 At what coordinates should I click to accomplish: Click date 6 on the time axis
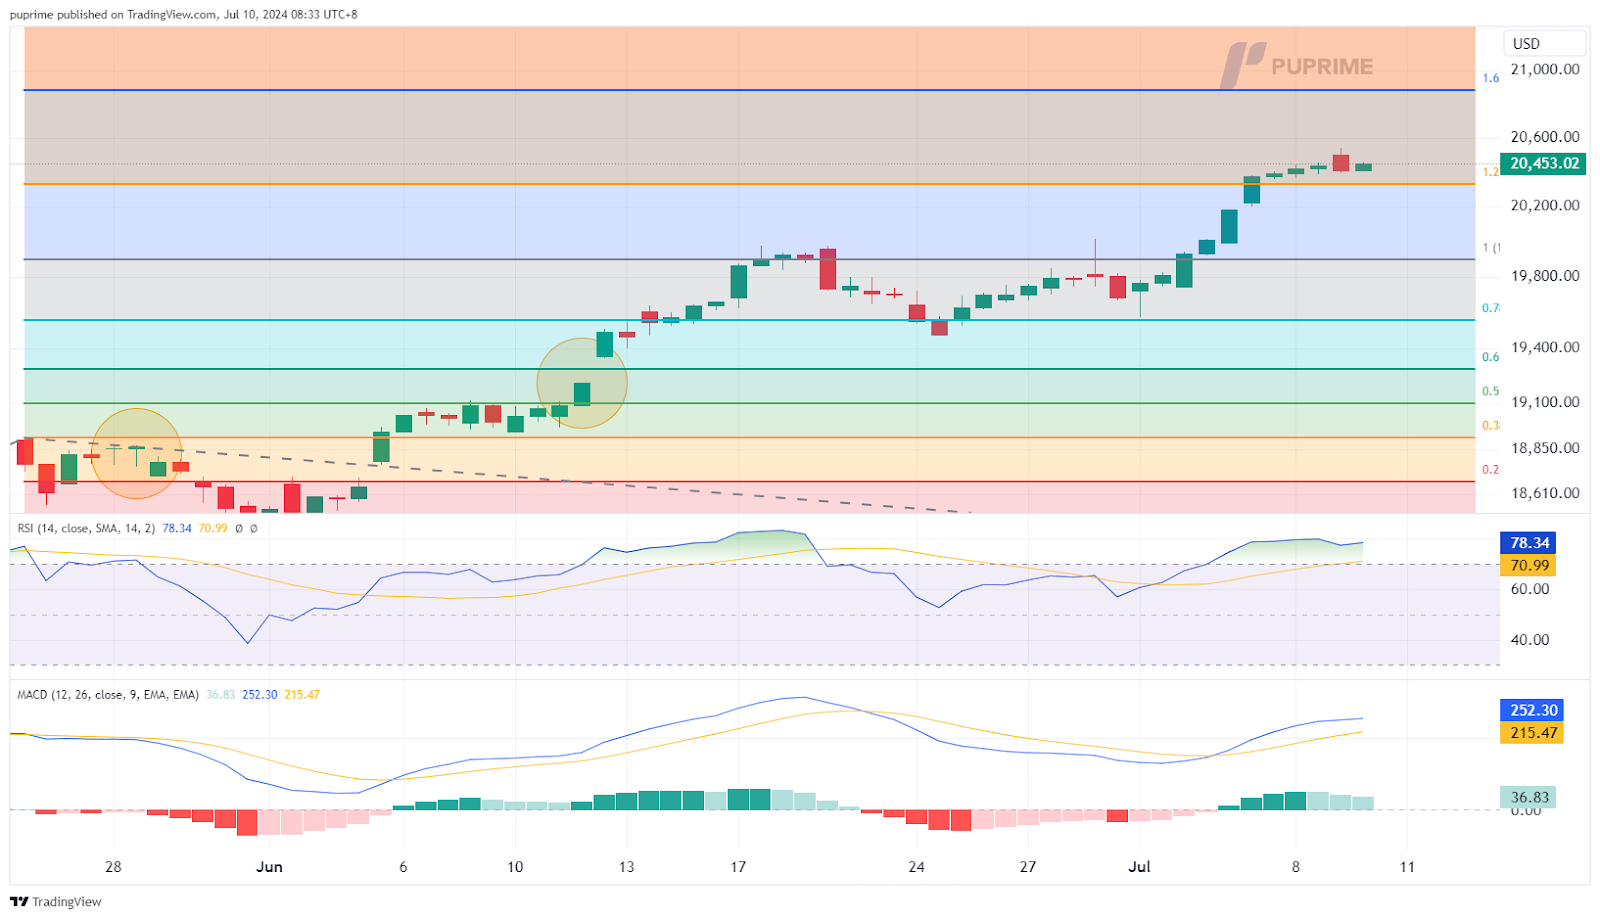coord(403,867)
